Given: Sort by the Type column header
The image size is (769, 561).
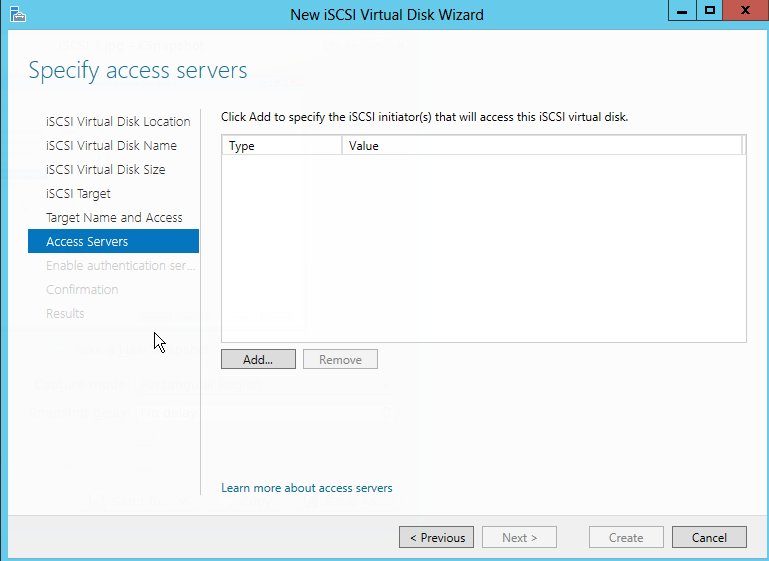Looking at the screenshot, I should point(280,146).
